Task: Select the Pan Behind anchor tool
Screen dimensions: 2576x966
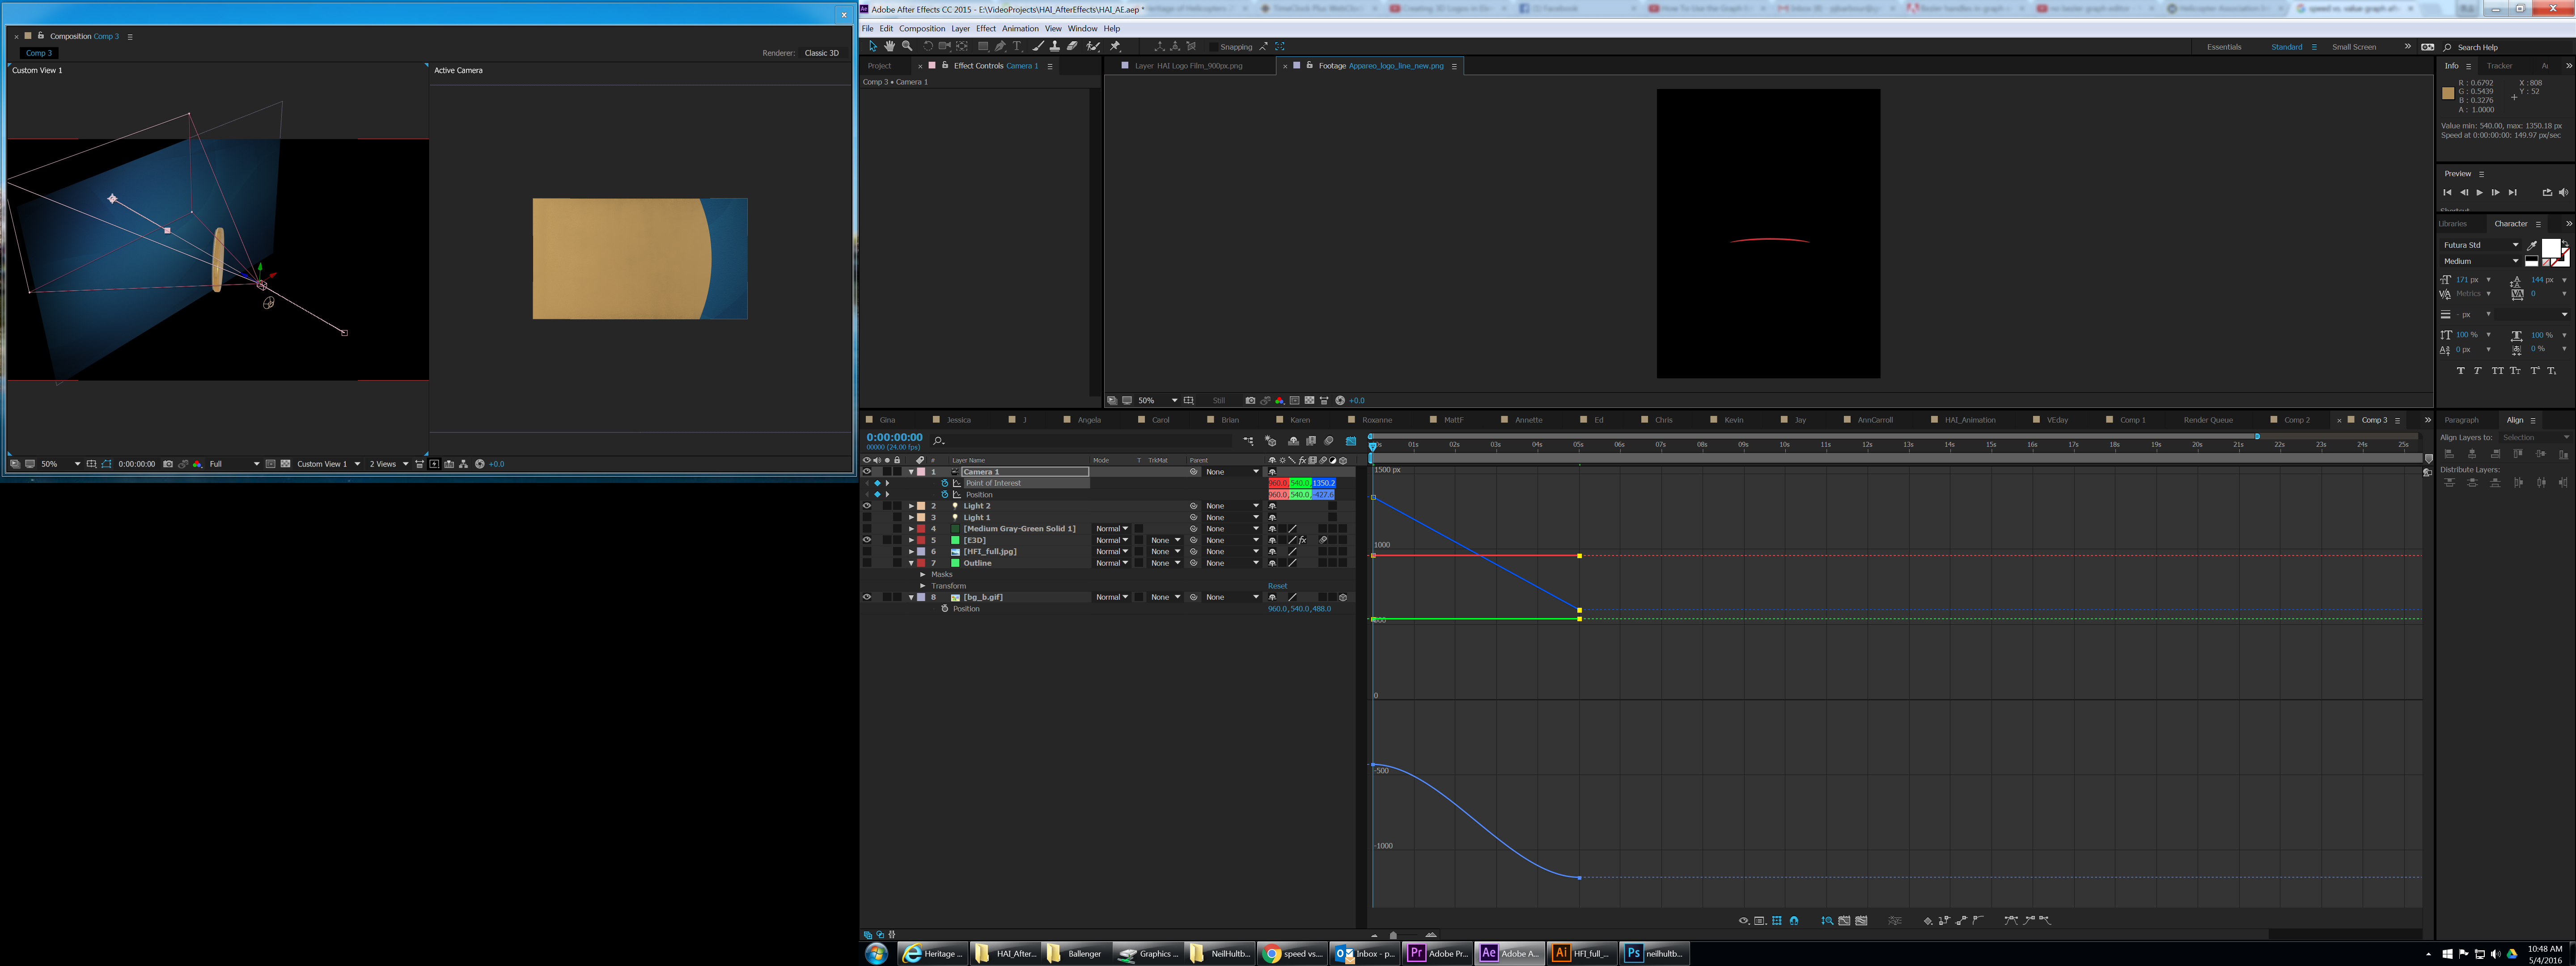Action: (962, 46)
